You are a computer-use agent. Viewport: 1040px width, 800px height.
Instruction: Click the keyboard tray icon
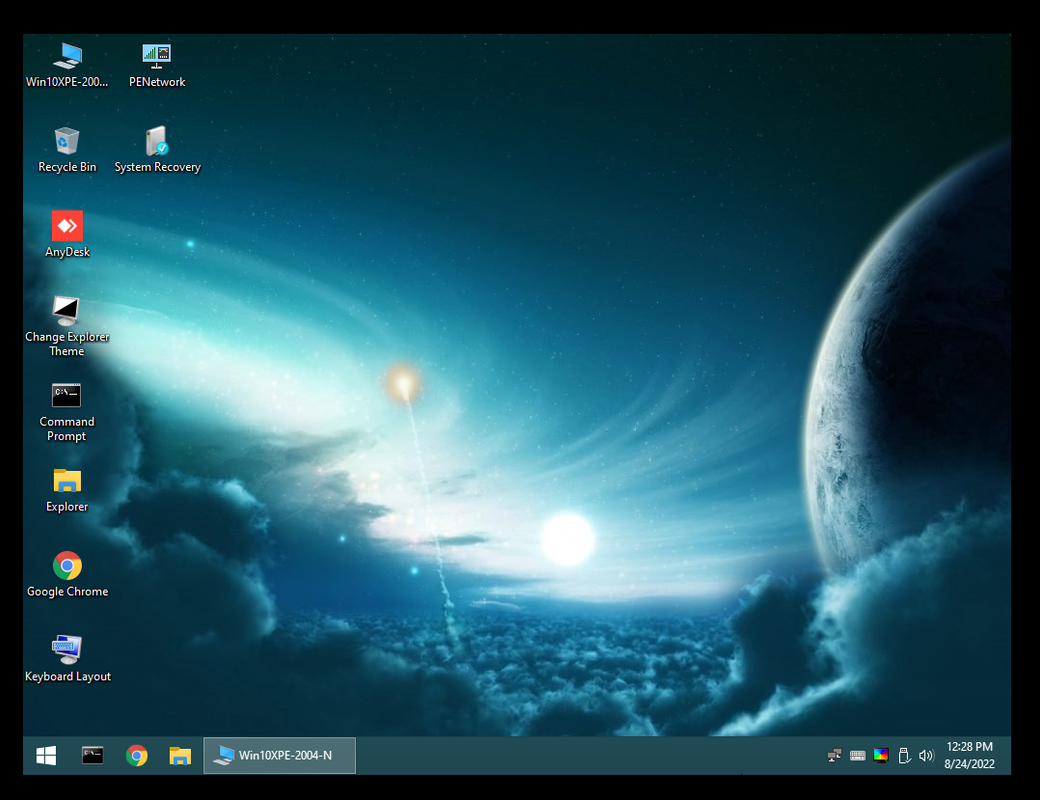(x=858, y=755)
